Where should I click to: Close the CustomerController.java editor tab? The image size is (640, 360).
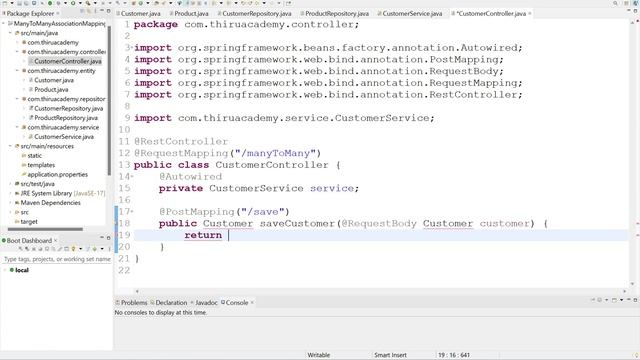(x=530, y=13)
